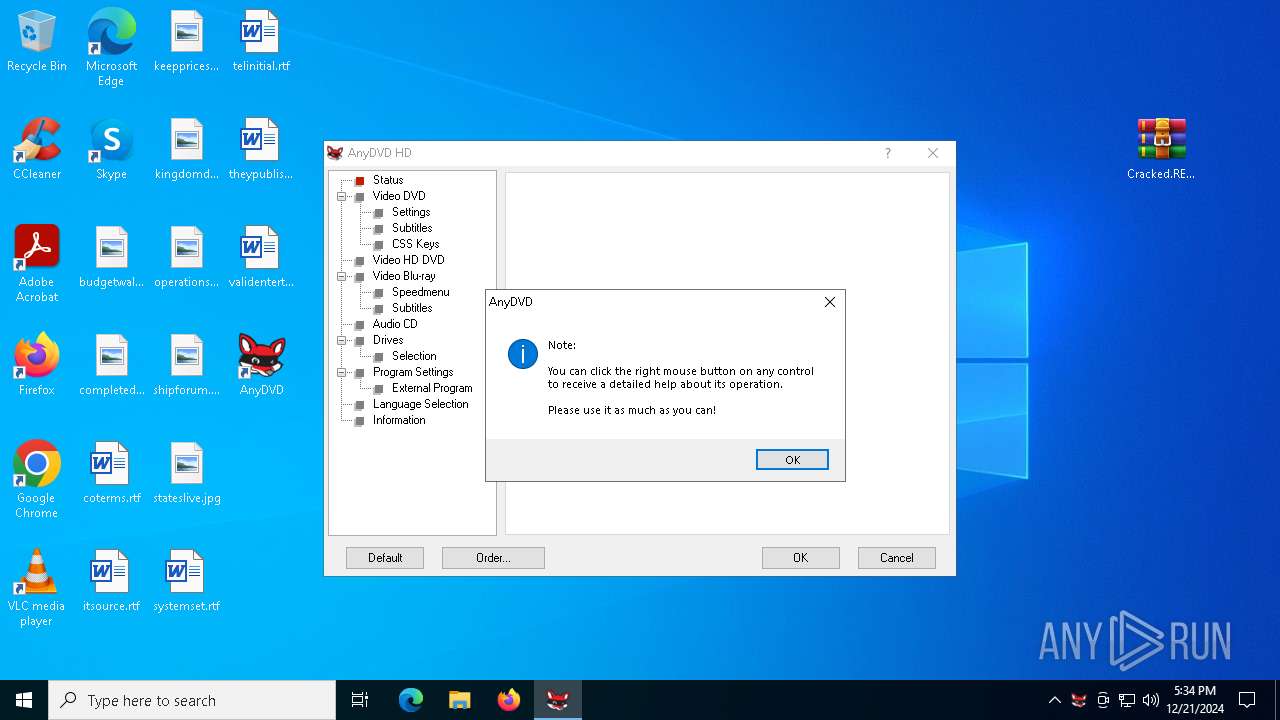Open Microsoft Edge desktop shortcut
This screenshot has width=1280, height=720.
[x=111, y=48]
